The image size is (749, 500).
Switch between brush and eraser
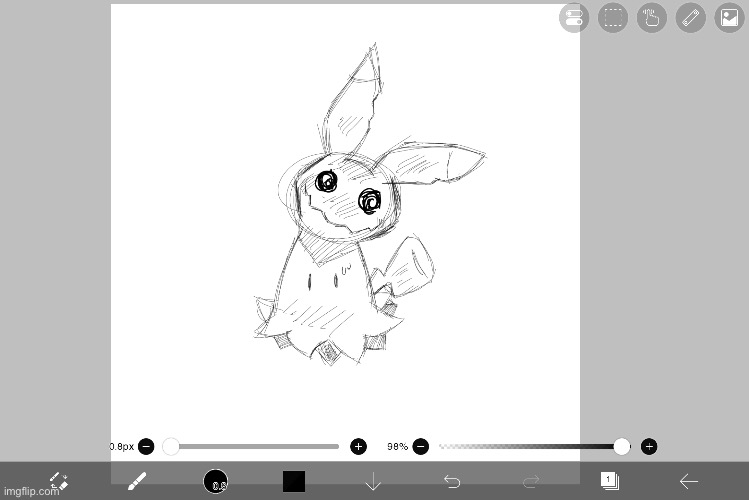[x=59, y=481]
